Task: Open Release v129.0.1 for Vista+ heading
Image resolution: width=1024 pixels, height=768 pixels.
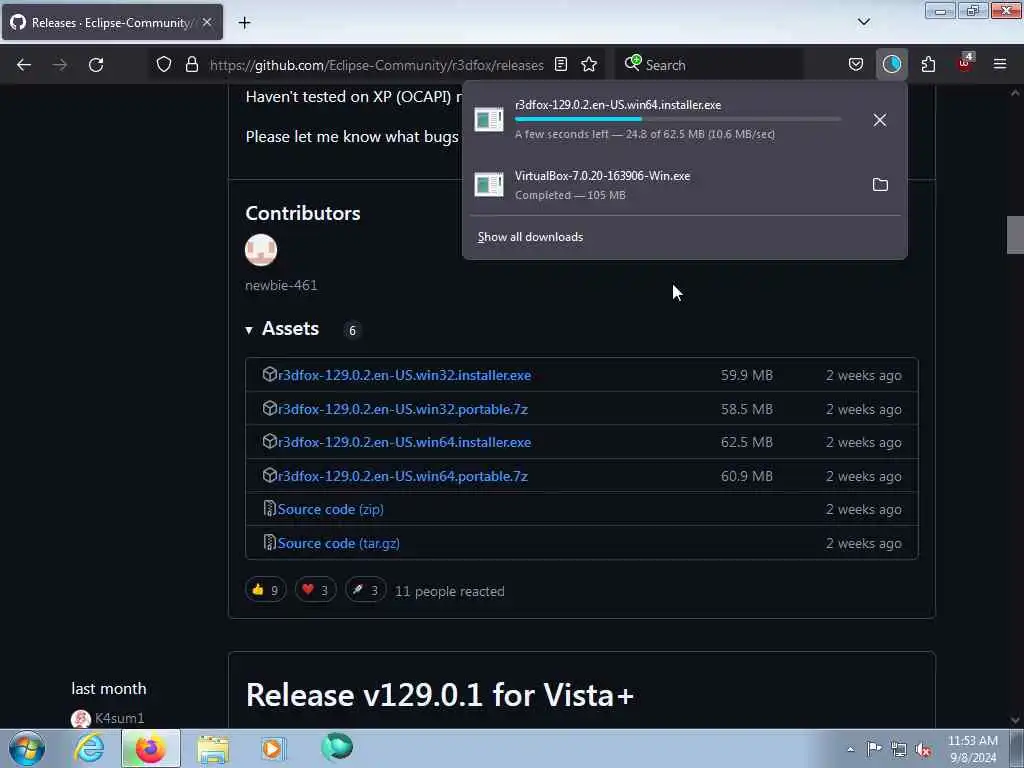Action: pyautogui.click(x=440, y=695)
